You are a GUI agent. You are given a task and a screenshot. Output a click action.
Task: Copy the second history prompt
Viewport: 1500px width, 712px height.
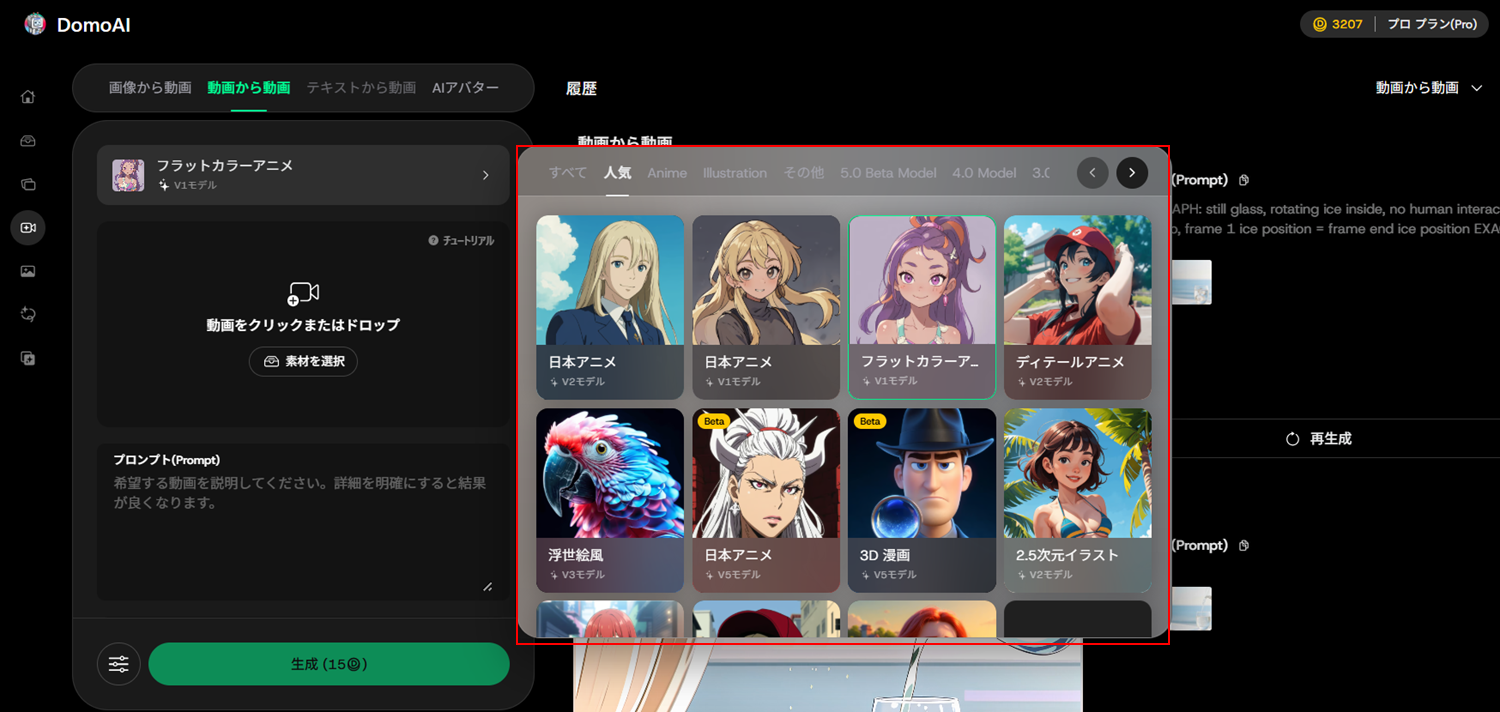(1244, 546)
